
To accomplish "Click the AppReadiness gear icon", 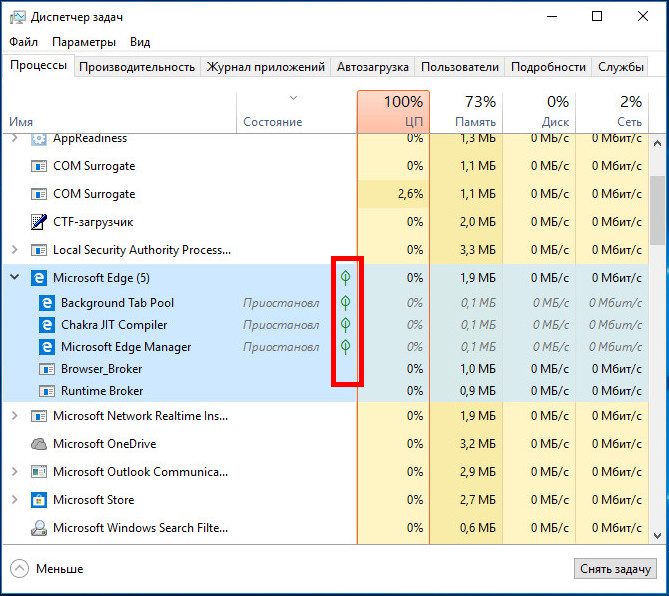I will [39, 139].
